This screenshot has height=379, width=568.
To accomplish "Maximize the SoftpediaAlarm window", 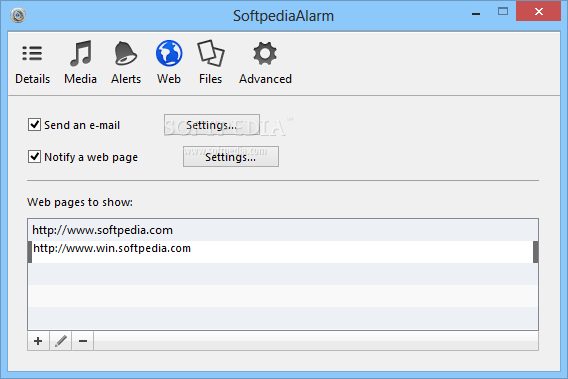I will click(503, 12).
